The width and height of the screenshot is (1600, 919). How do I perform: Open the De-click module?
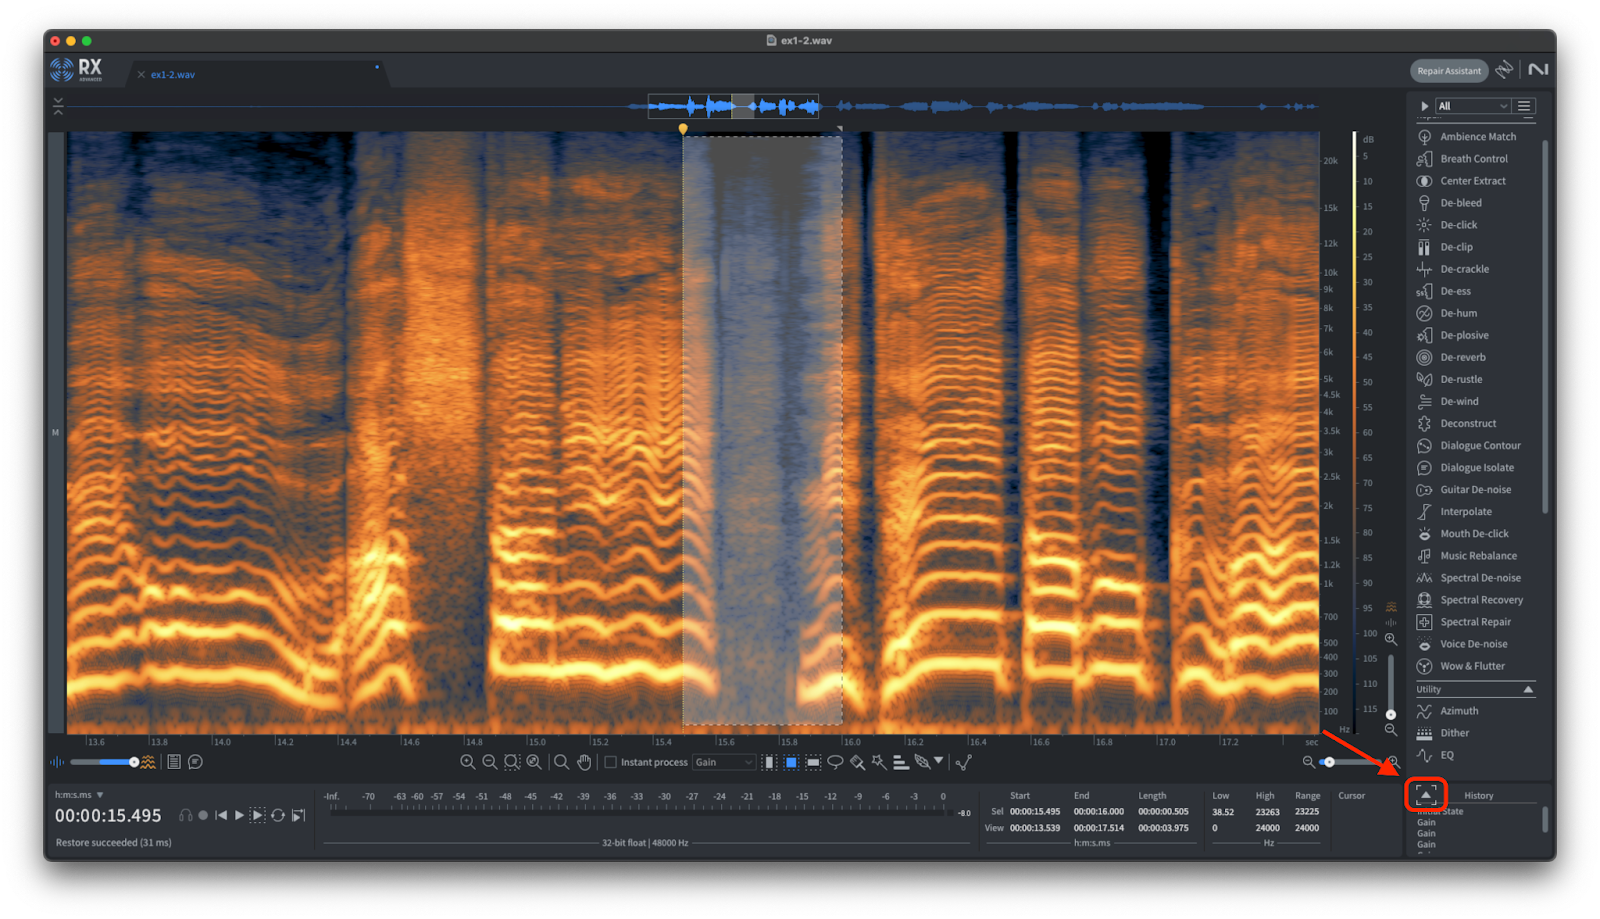(x=1458, y=225)
